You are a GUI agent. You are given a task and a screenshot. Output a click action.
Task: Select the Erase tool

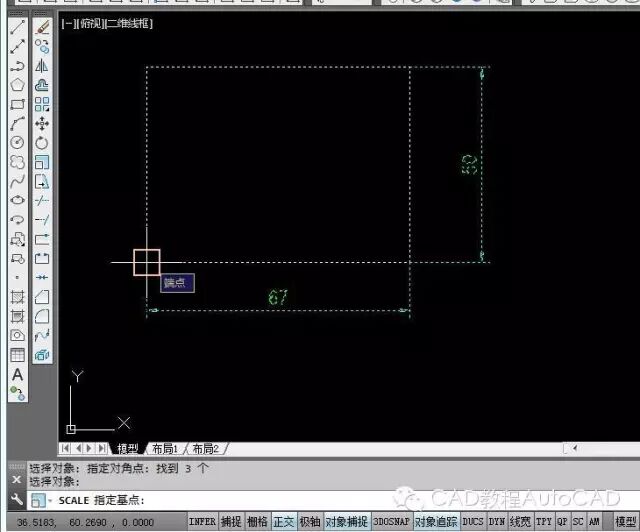42,27
